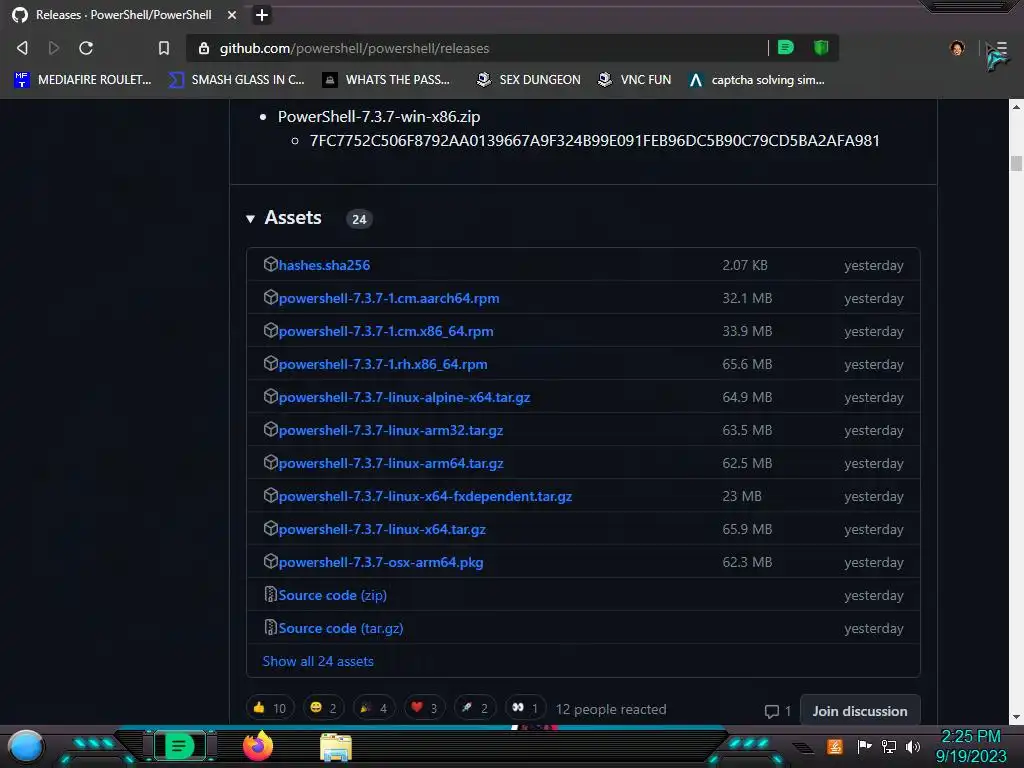Open a new browser tab
The width and height of the screenshot is (1024, 768).
[x=262, y=15]
